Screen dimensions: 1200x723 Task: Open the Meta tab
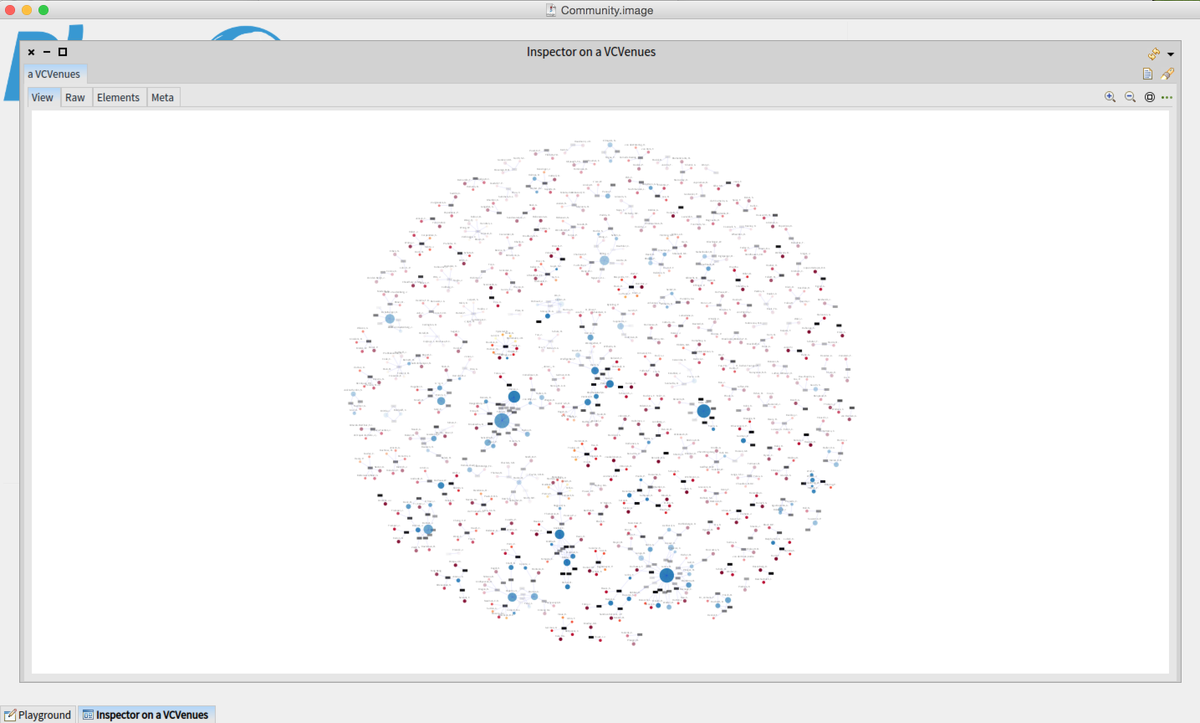162,97
